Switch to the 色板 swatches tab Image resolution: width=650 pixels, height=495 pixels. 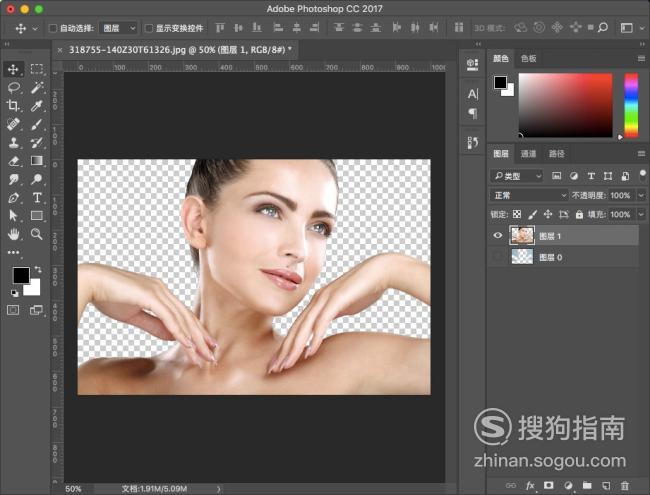529,58
